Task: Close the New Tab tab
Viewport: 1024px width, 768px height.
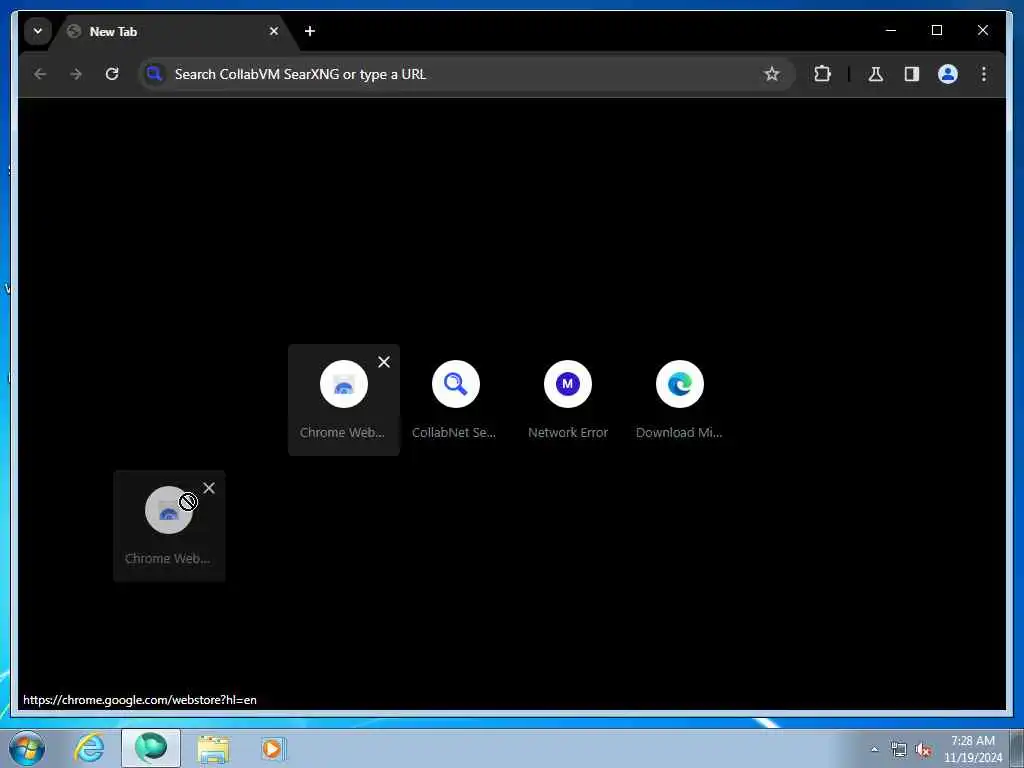Action: click(274, 31)
